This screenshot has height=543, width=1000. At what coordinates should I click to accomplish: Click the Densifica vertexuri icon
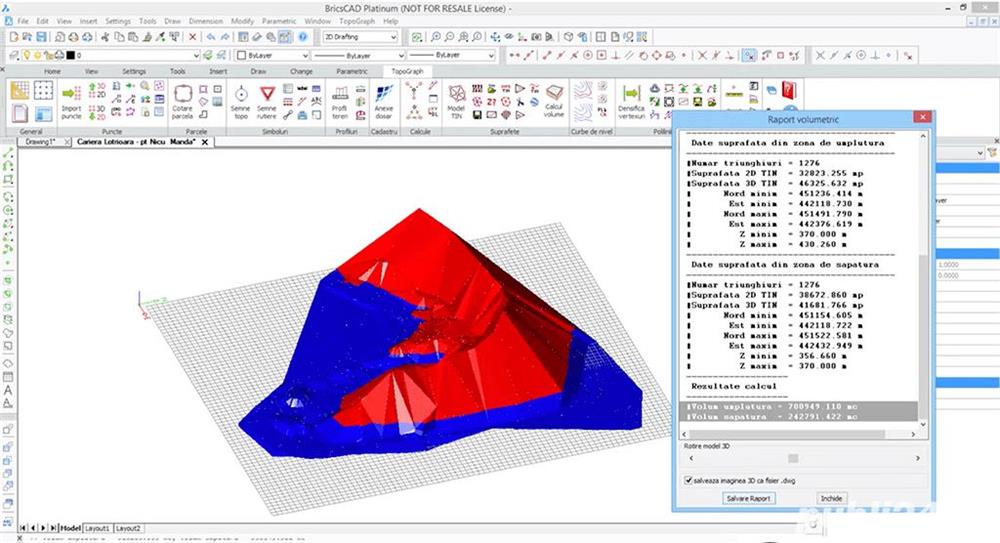tap(631, 99)
